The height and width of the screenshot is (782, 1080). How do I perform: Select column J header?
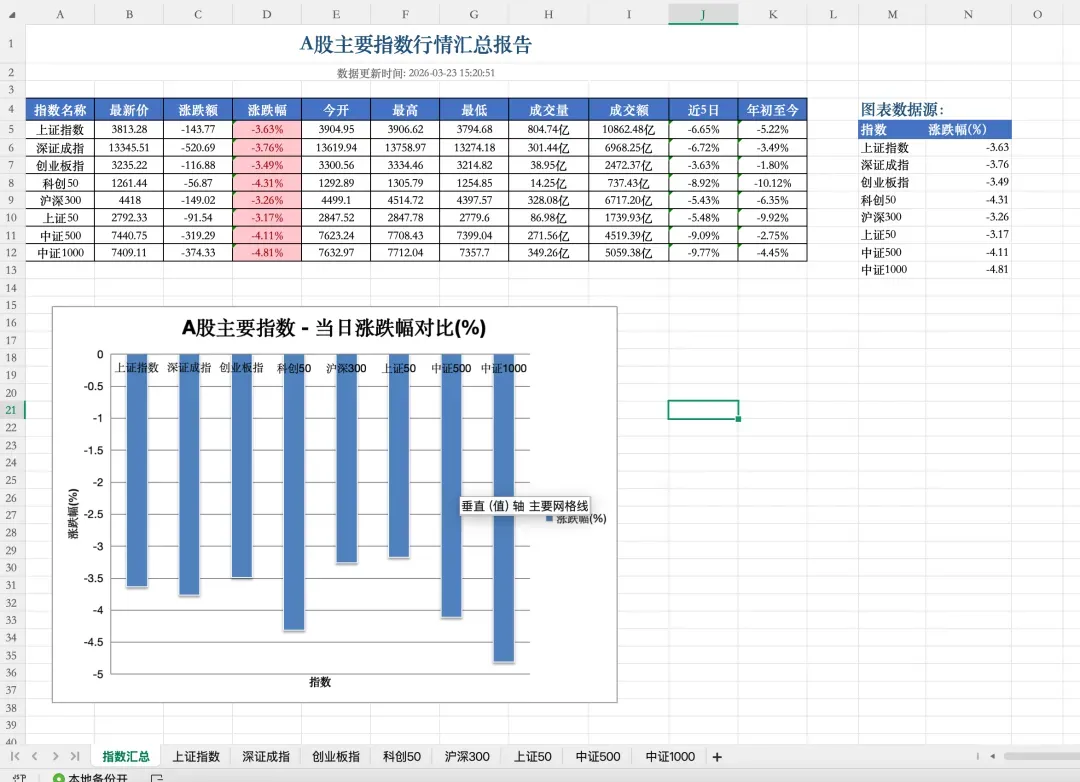pos(703,14)
